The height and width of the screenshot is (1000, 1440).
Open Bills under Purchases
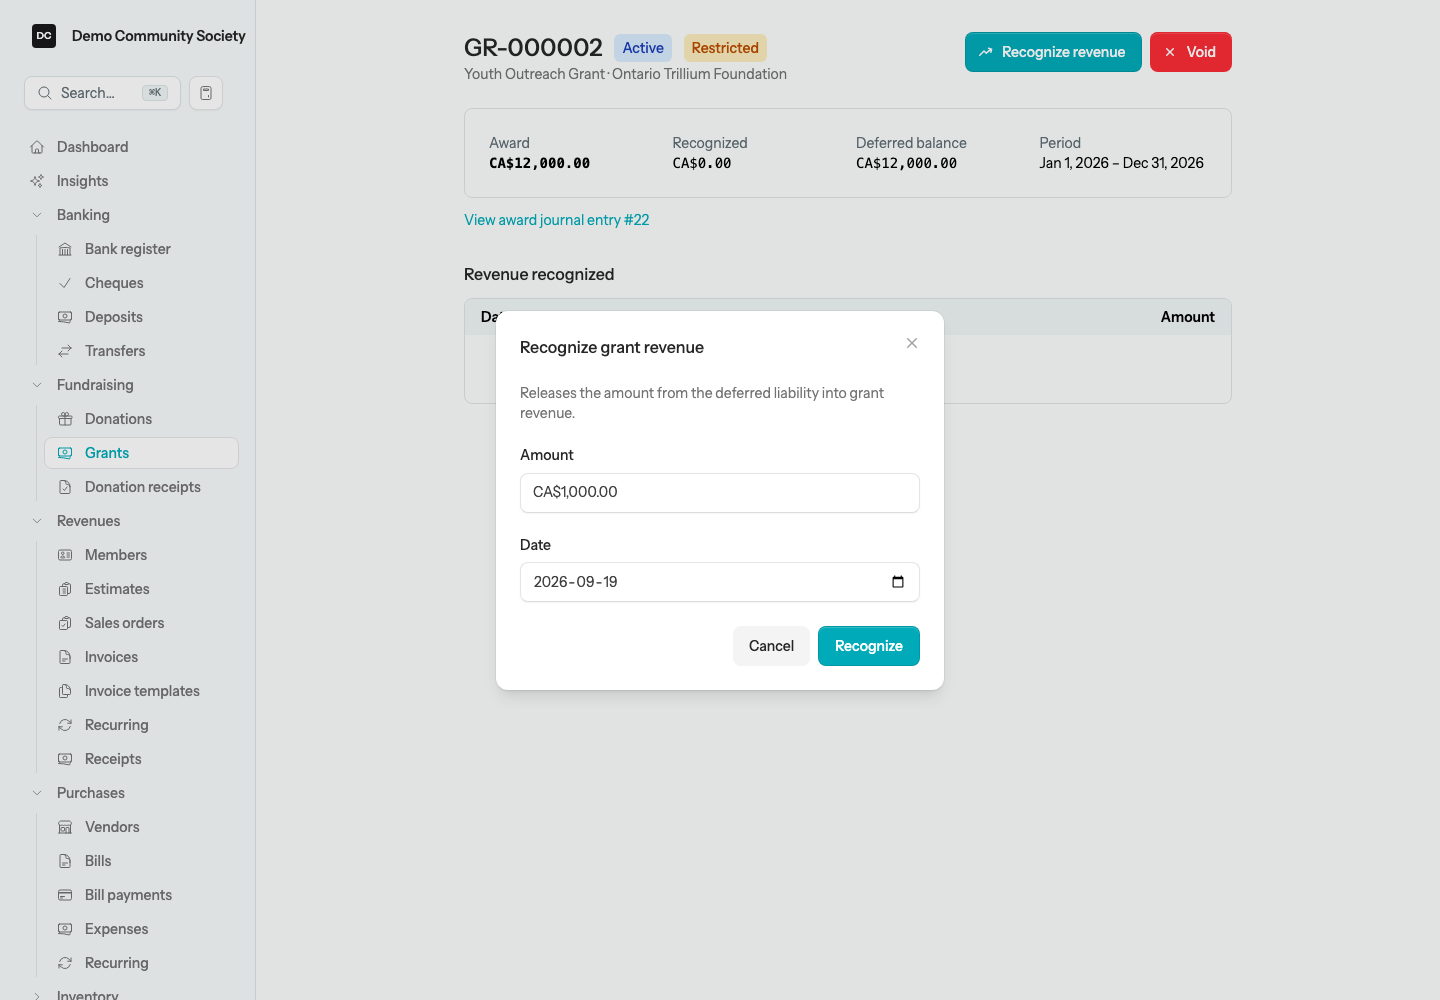141,861
